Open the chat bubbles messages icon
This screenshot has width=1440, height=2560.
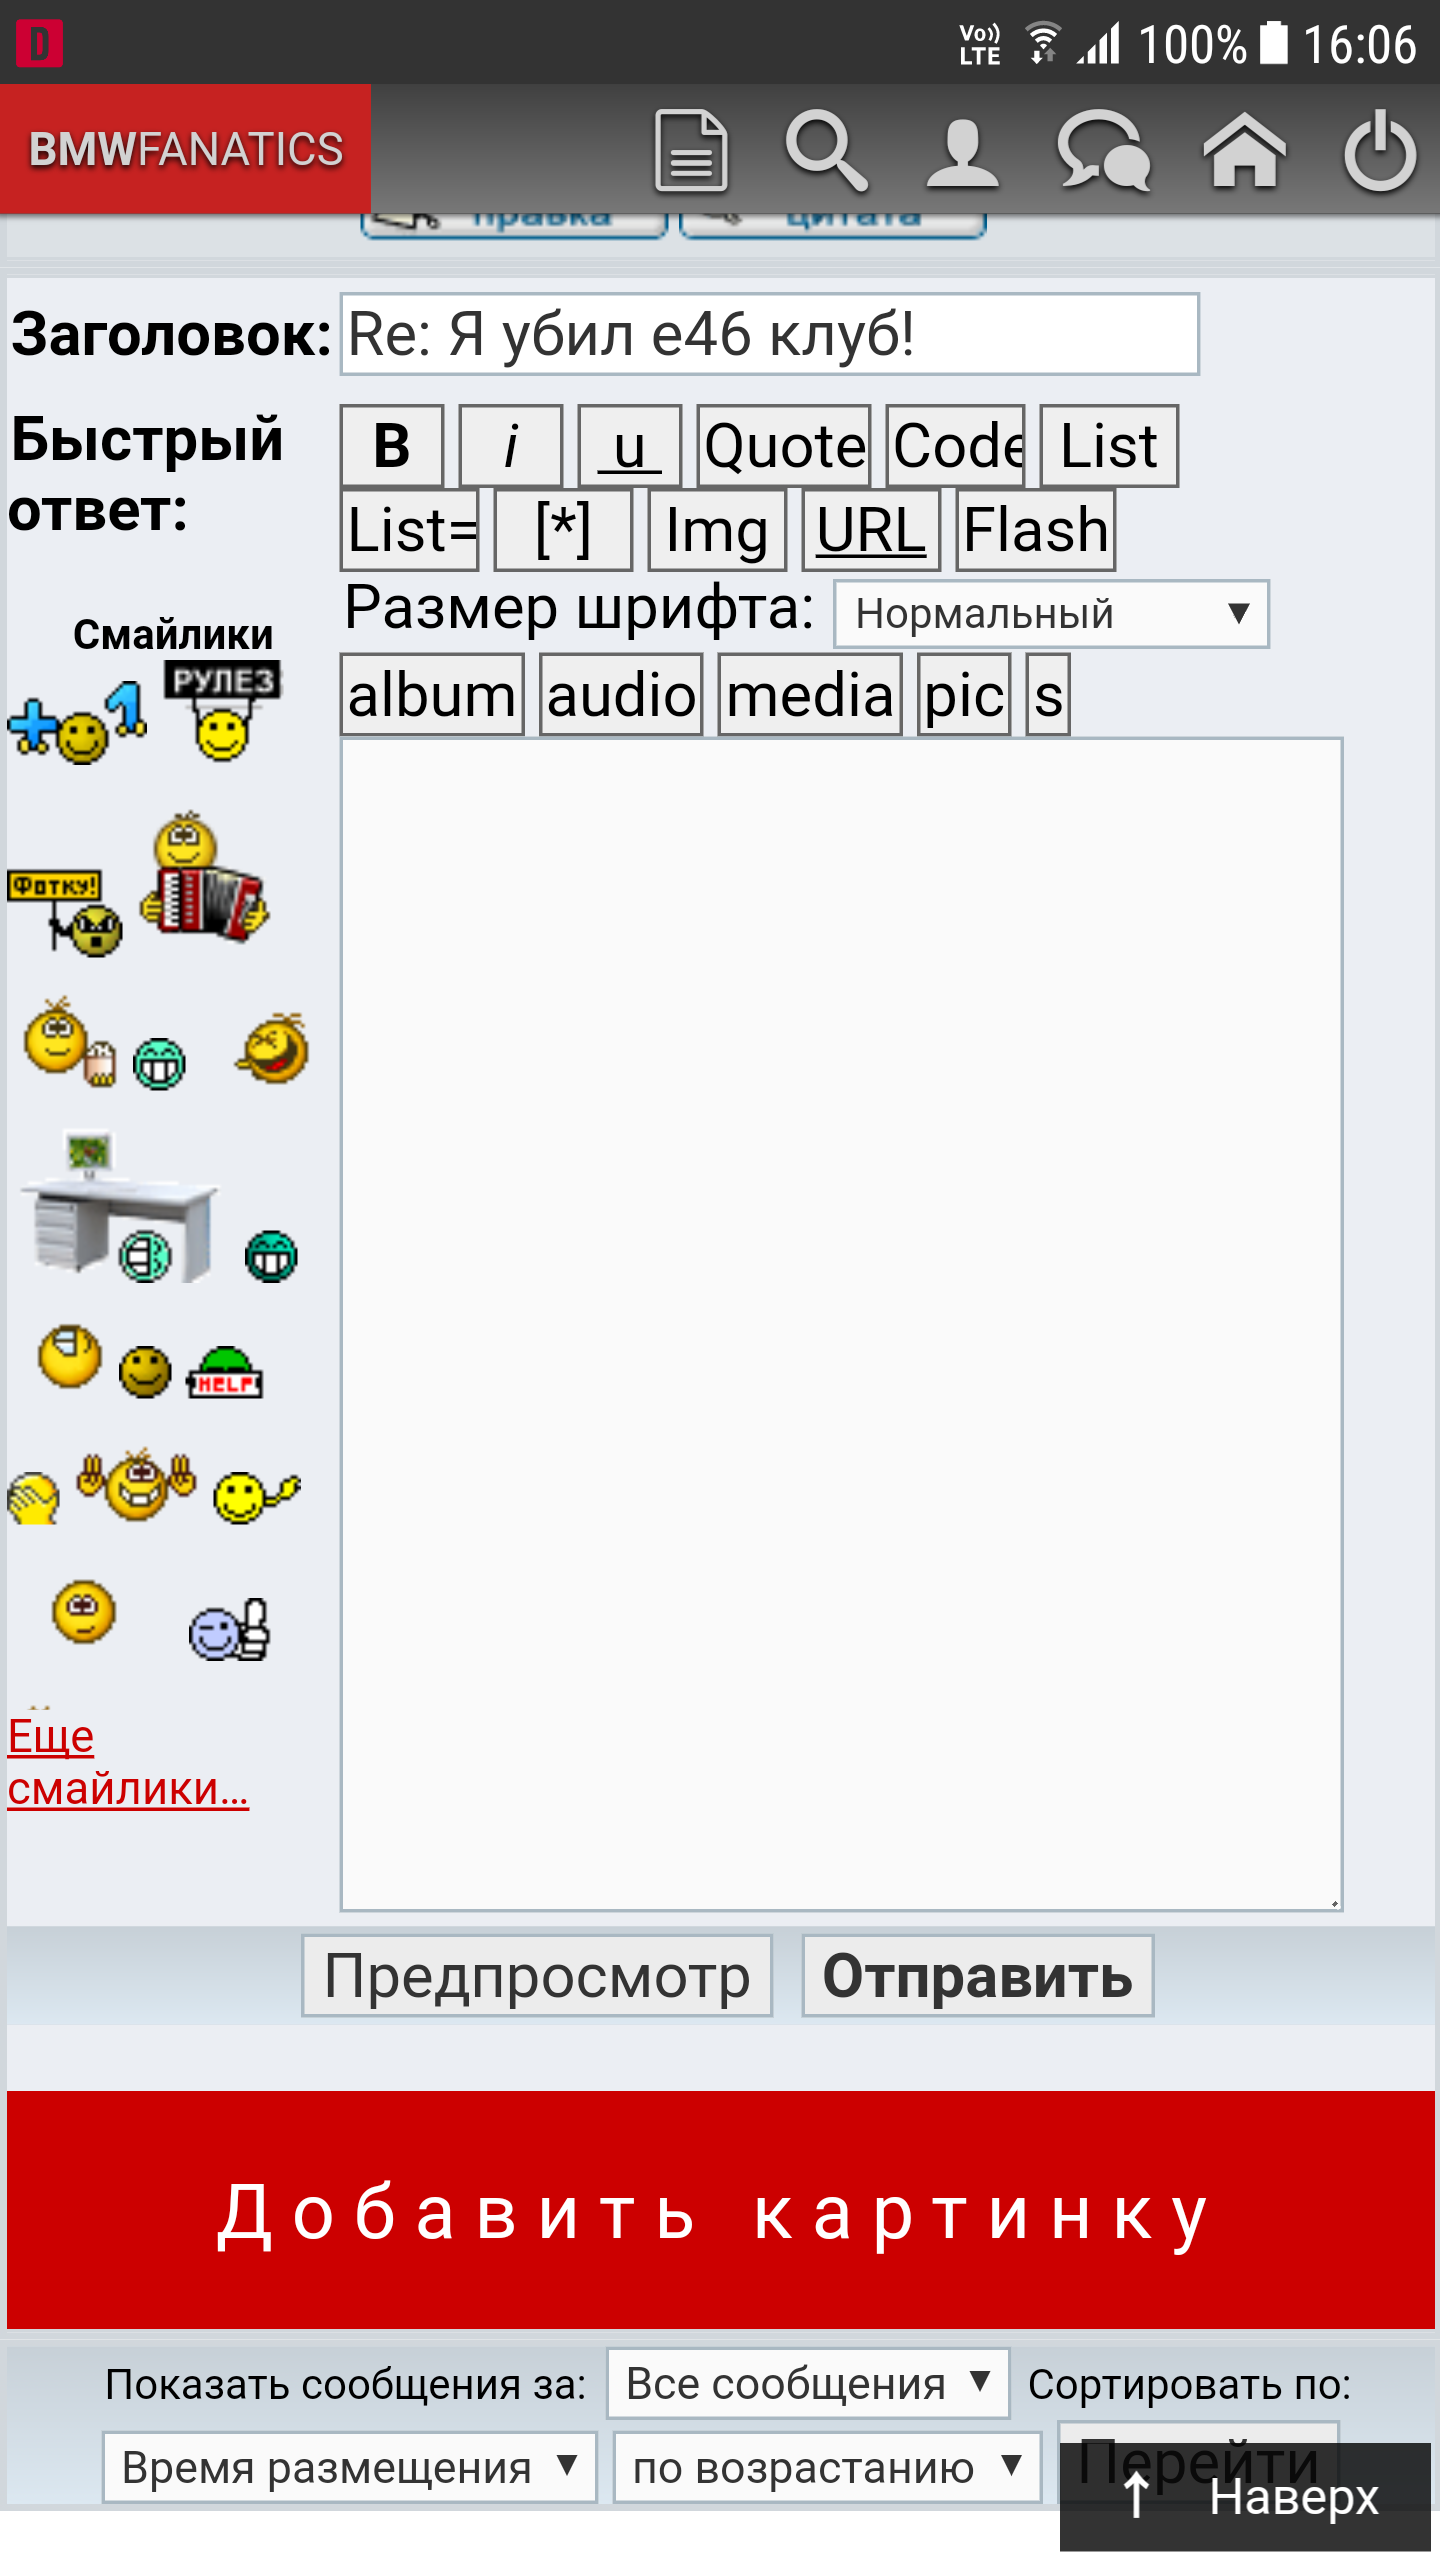click(1104, 150)
